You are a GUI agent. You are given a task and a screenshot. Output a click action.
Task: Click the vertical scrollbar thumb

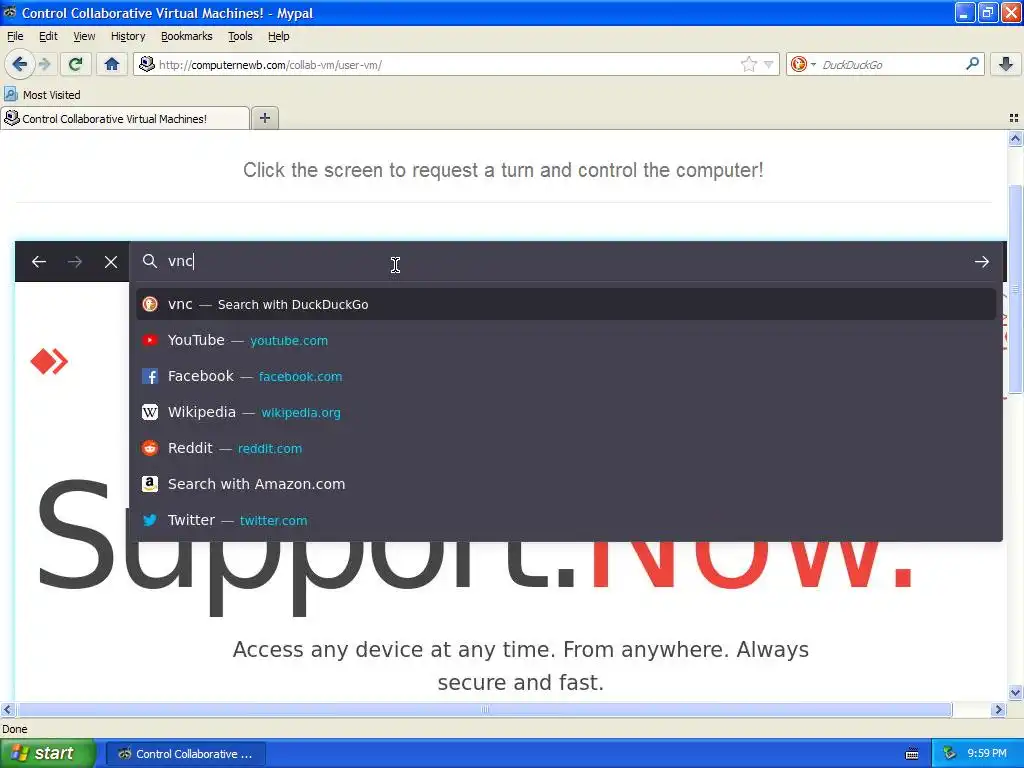coord(1015,289)
